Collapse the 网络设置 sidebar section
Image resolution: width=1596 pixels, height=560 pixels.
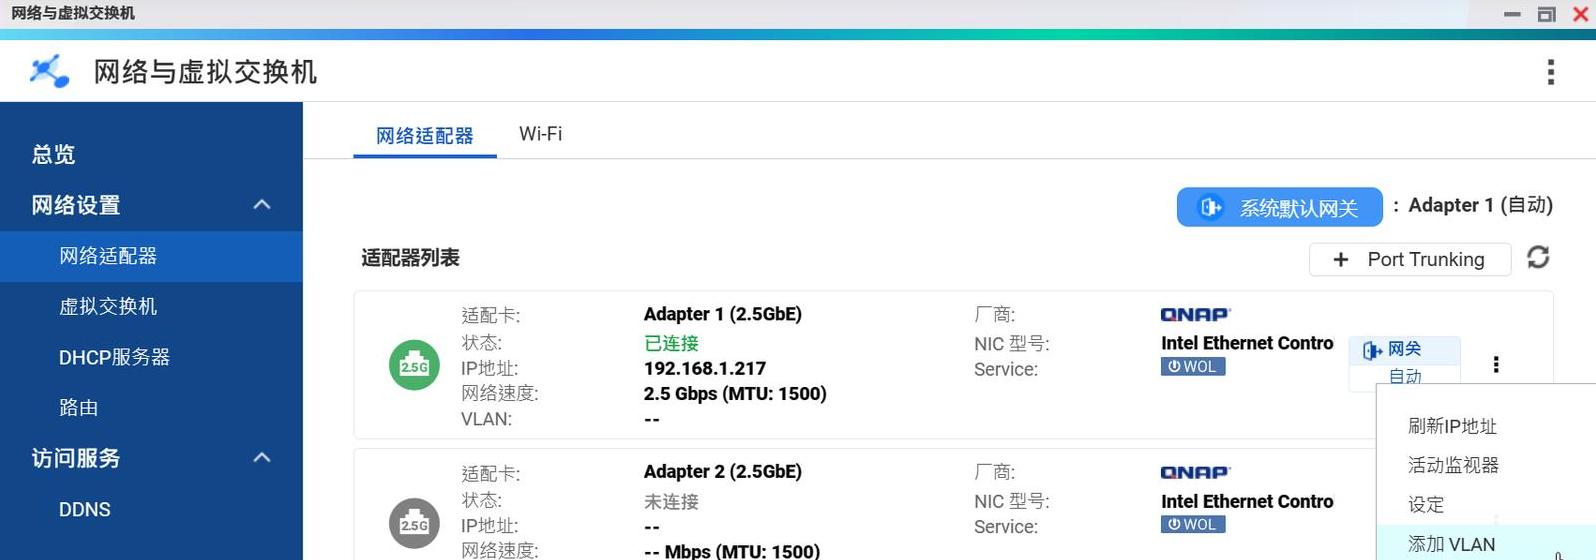click(x=262, y=205)
